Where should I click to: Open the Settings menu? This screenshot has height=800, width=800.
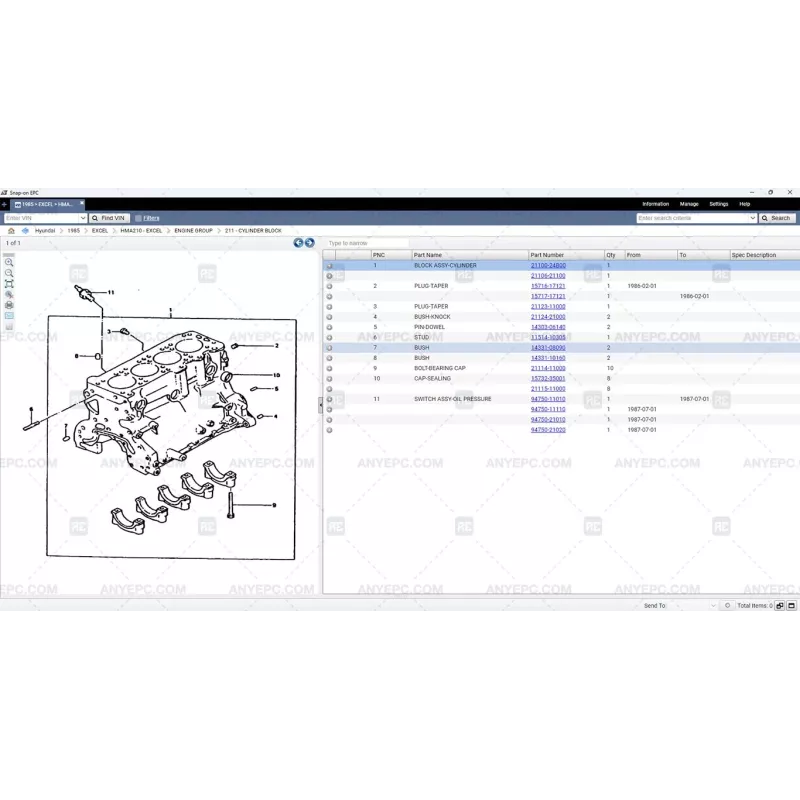pos(718,204)
